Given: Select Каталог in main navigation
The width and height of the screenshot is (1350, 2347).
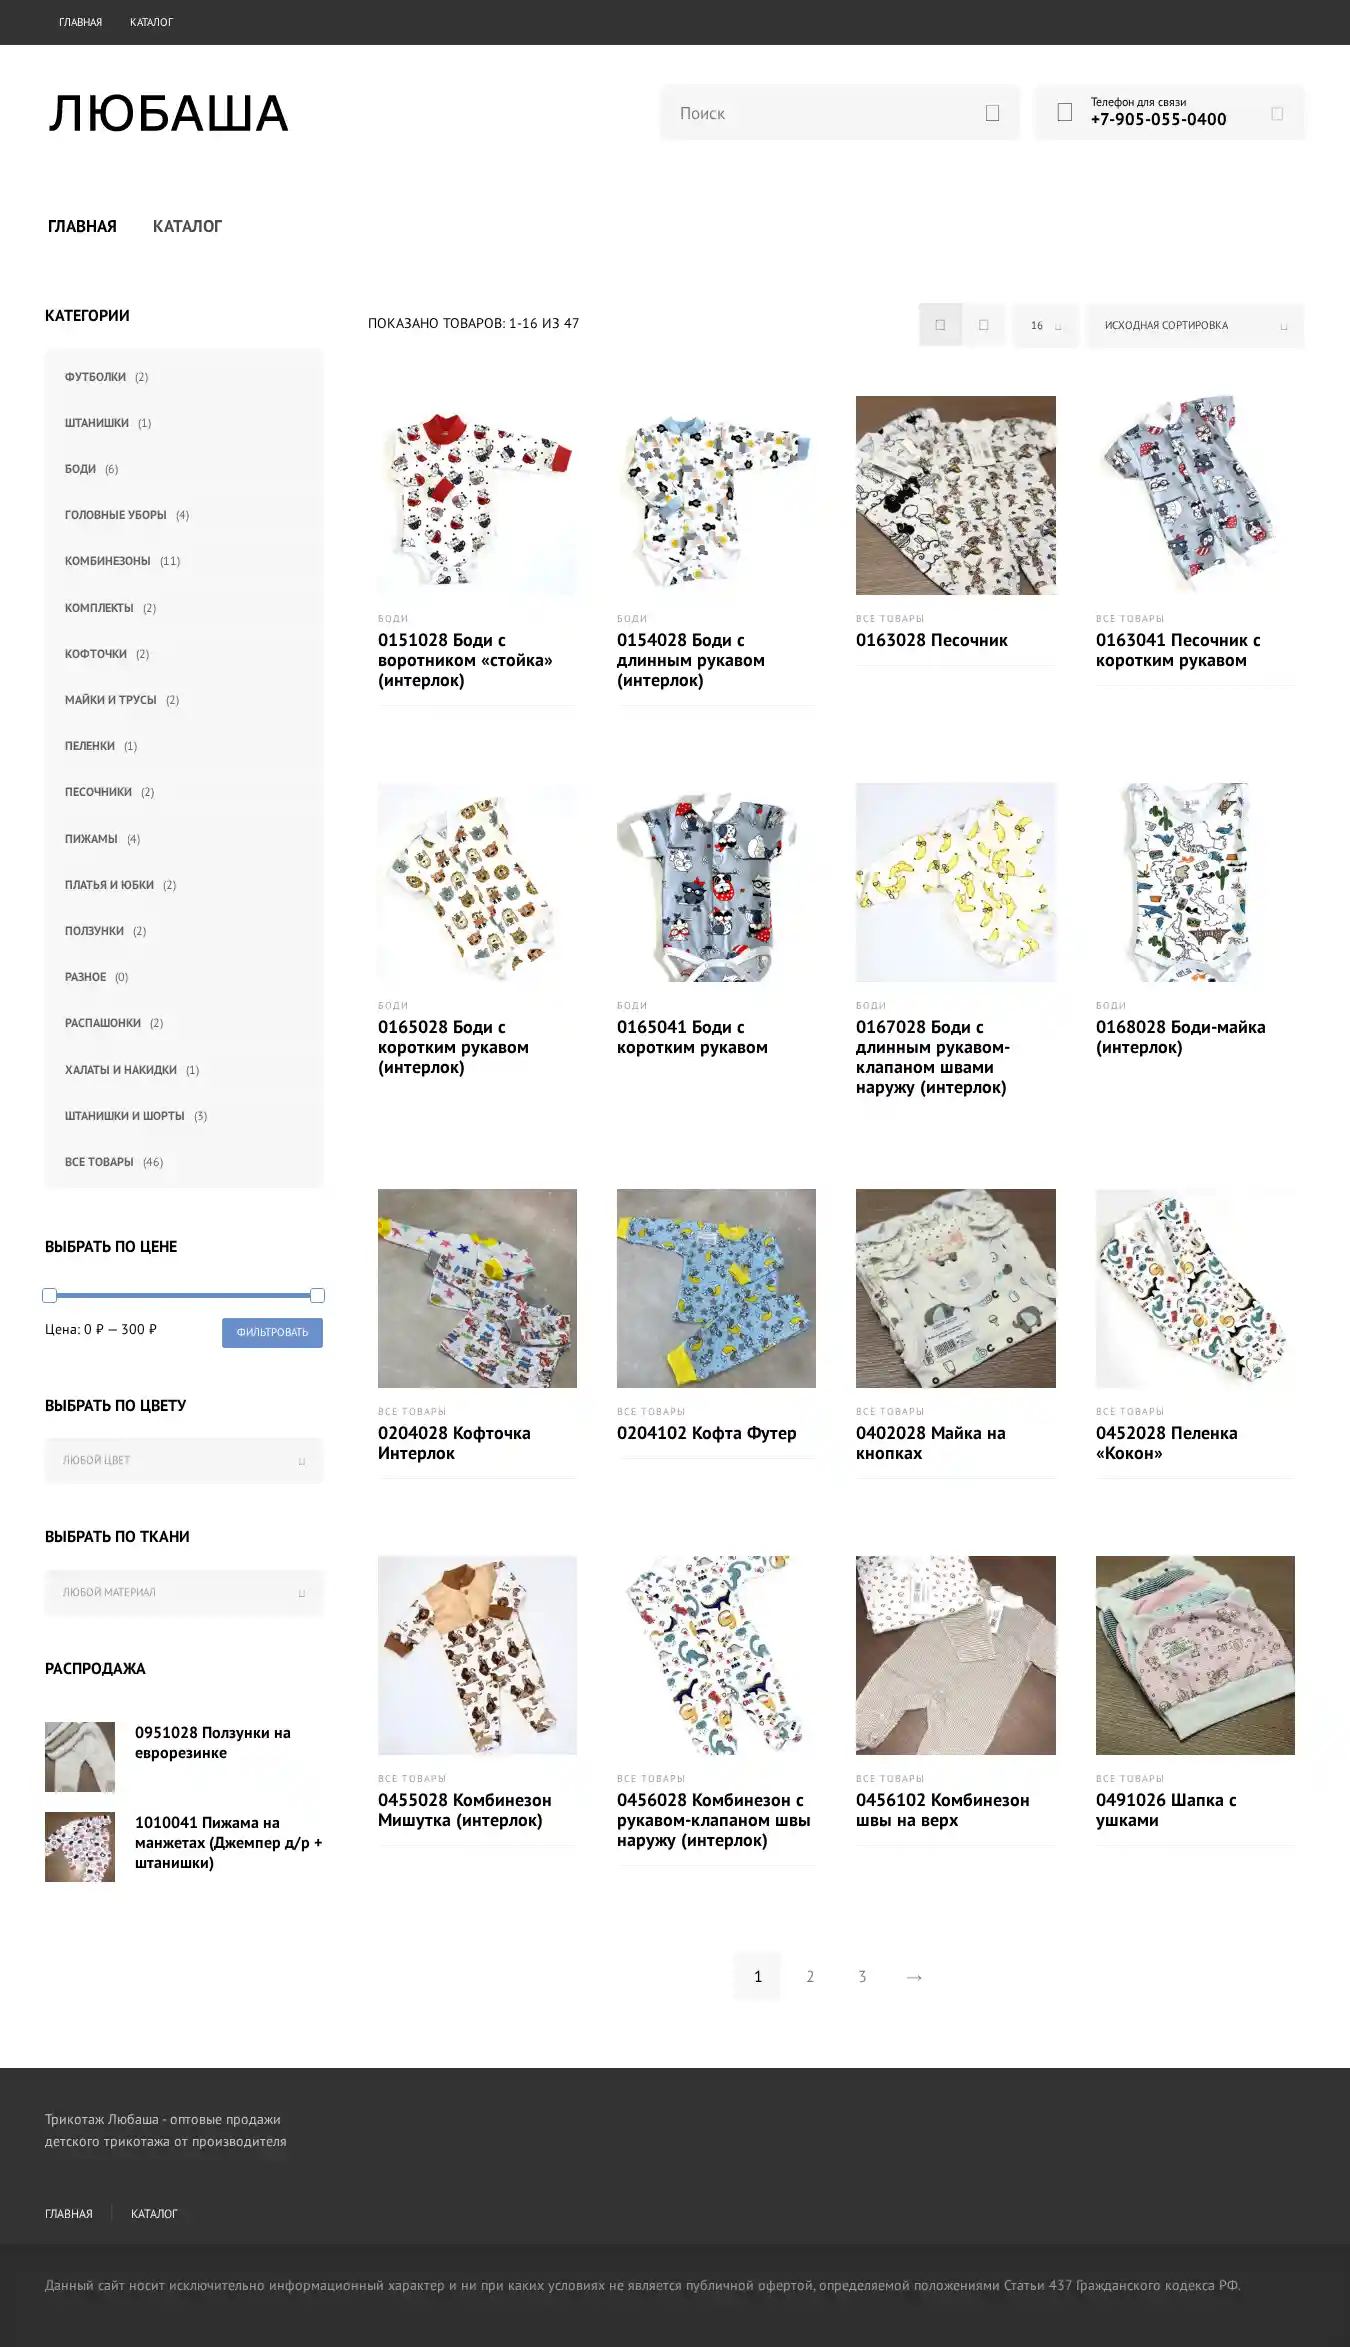Looking at the screenshot, I should [187, 227].
